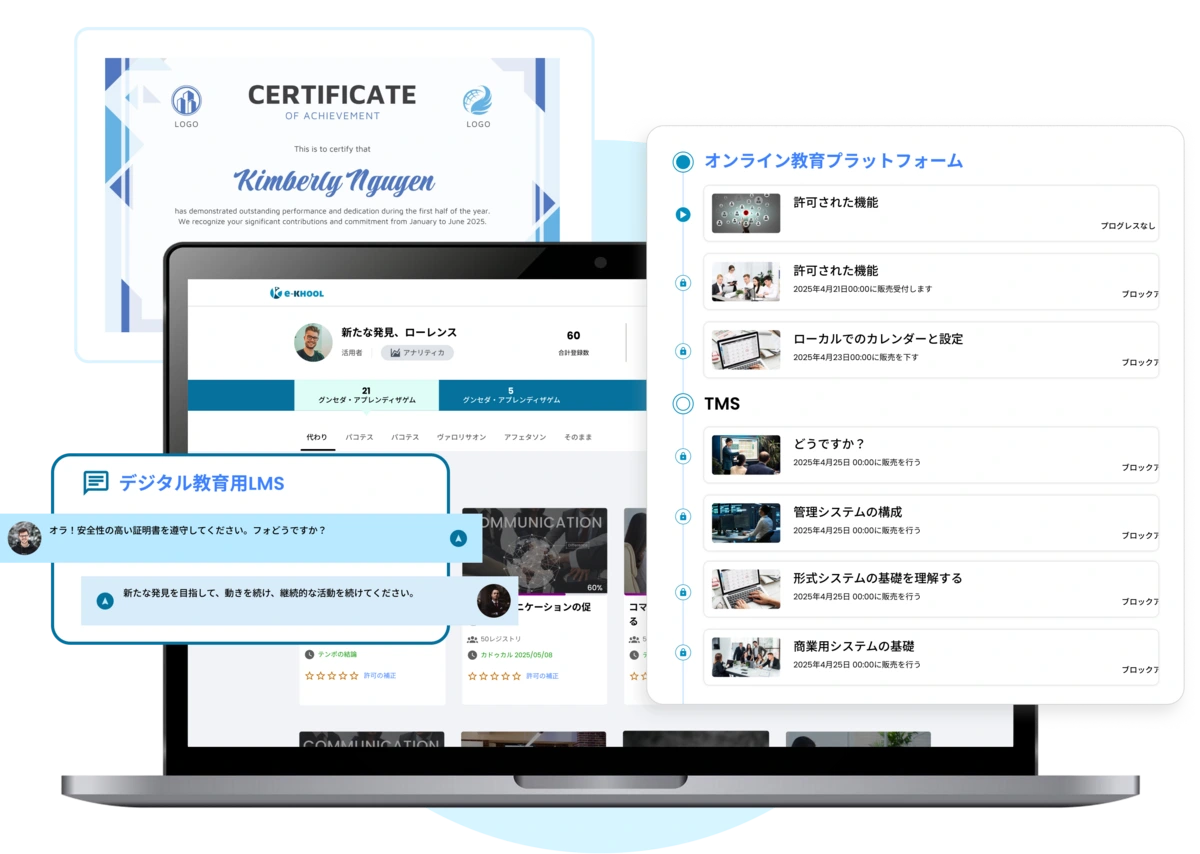Toggle the lock on ローカルでのカレンダーと設定 item

tap(684, 348)
